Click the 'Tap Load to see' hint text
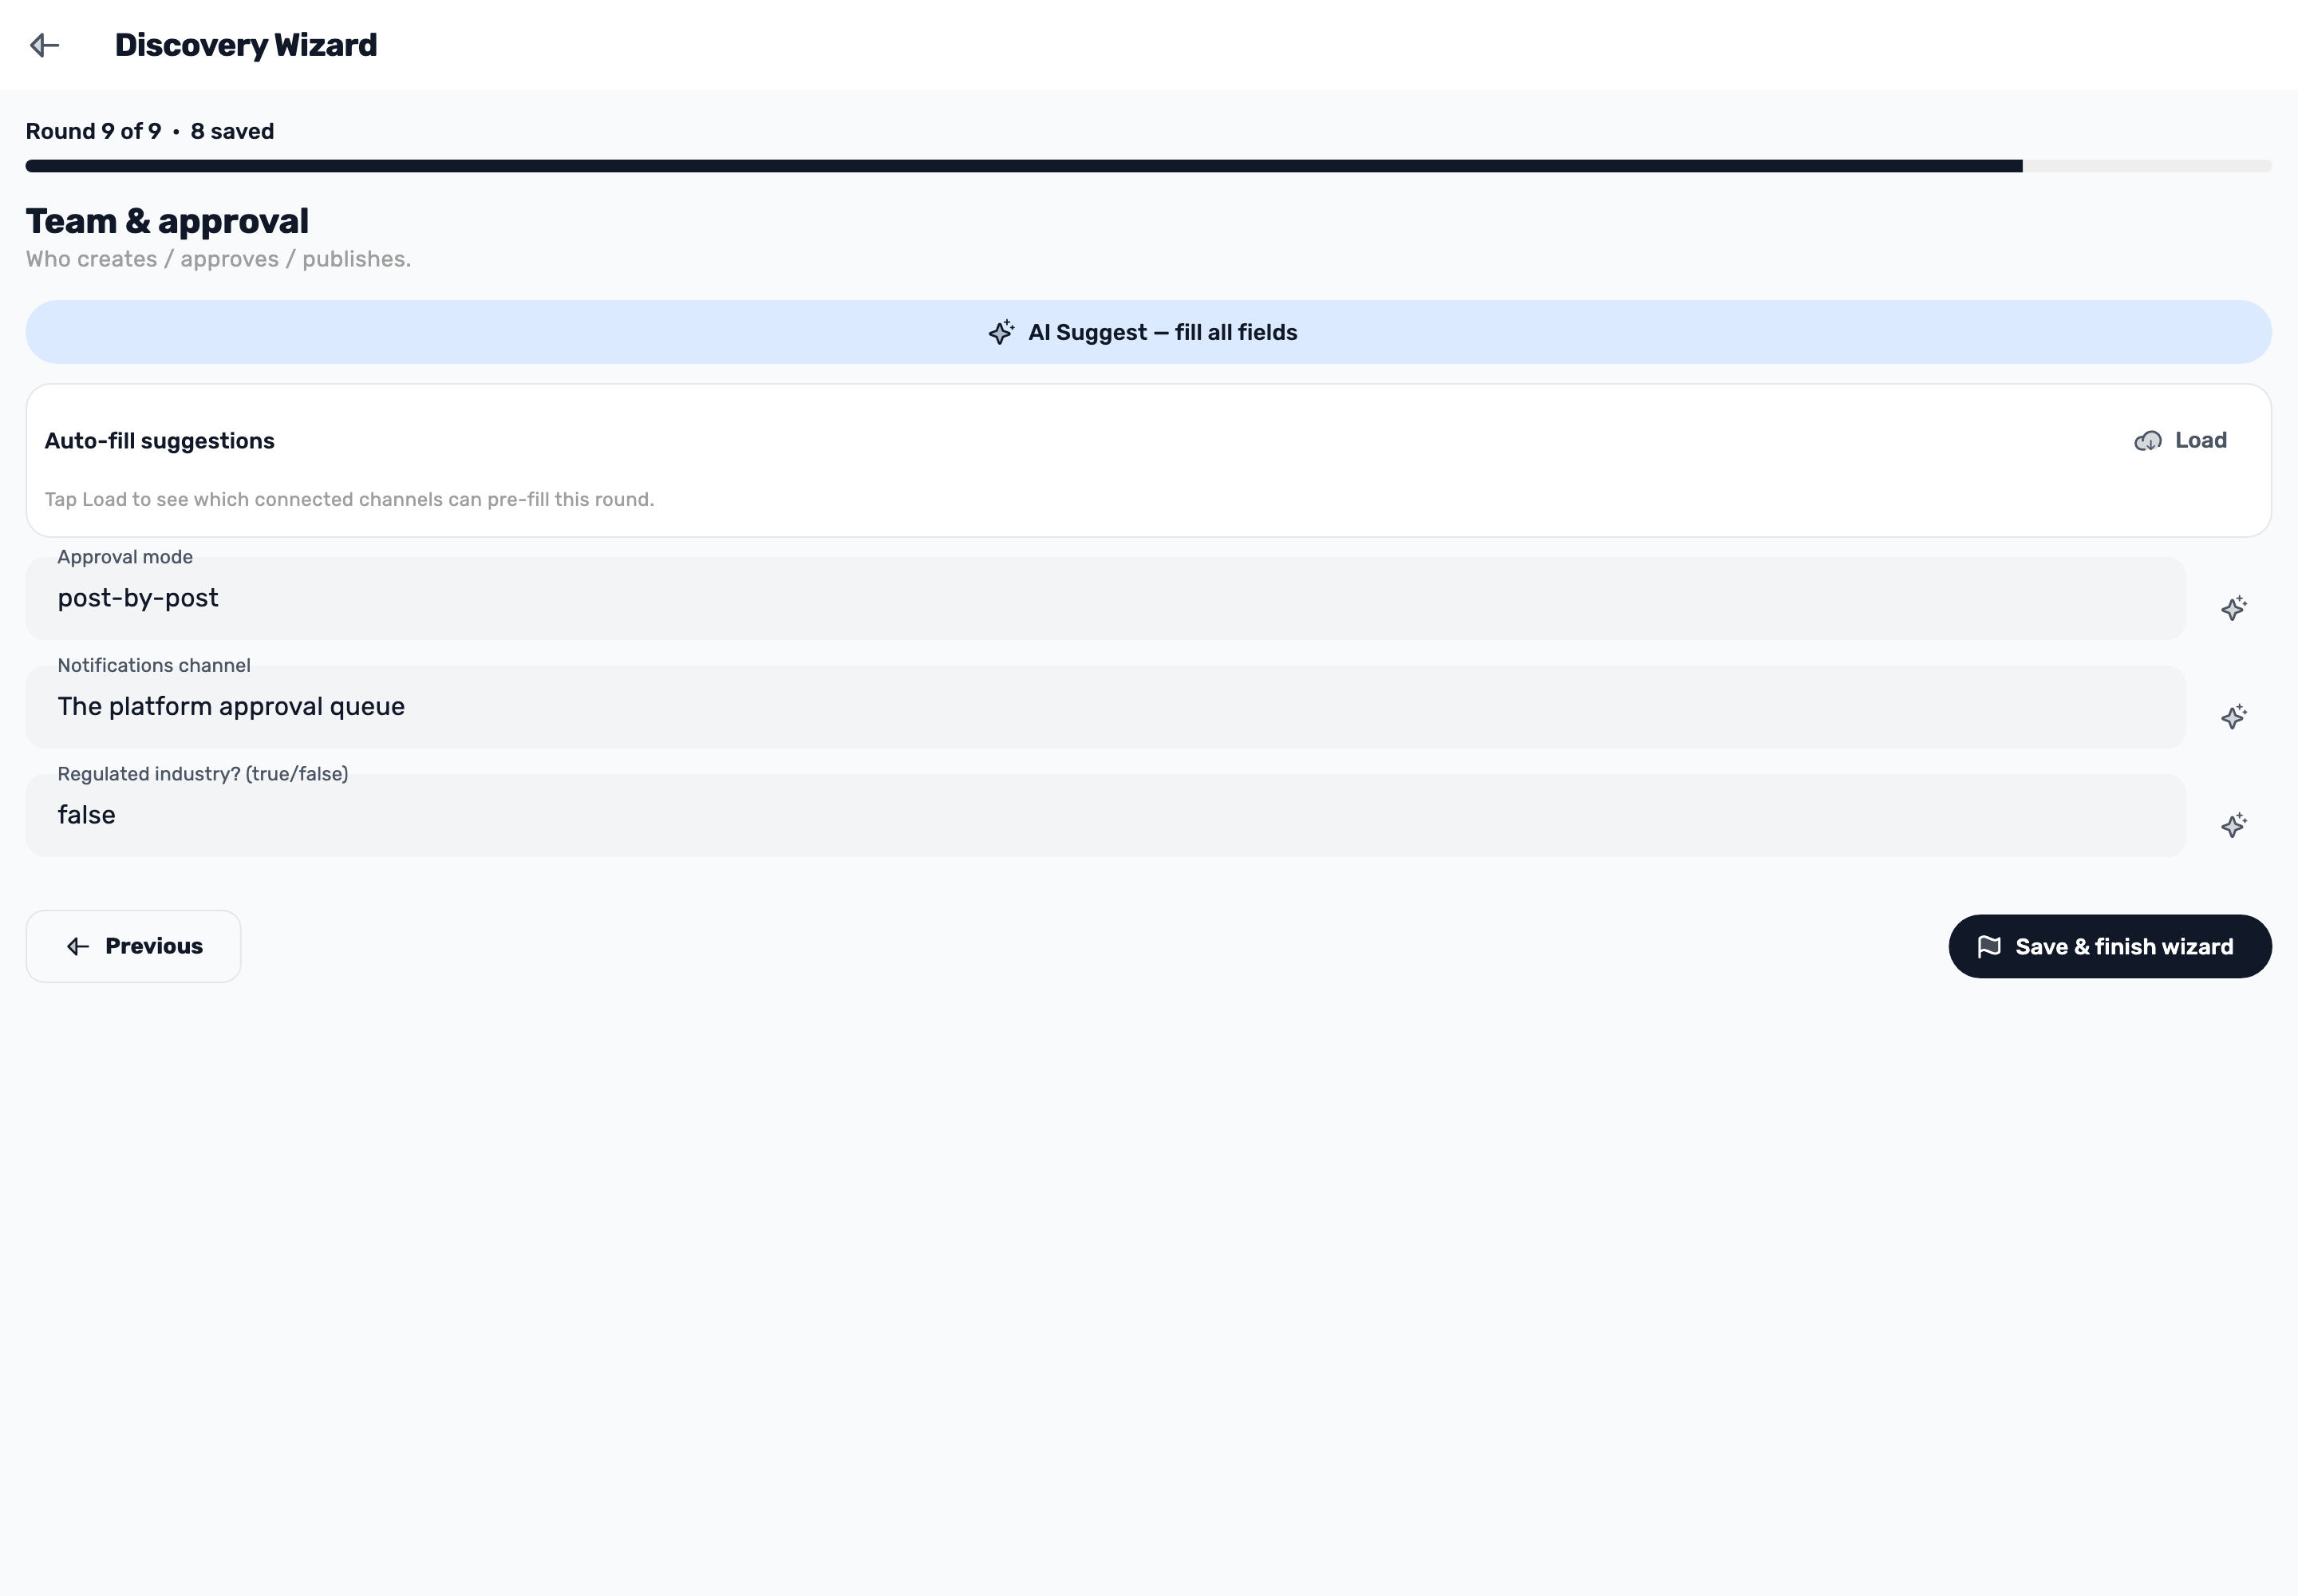The height and width of the screenshot is (1596, 2298). (349, 499)
